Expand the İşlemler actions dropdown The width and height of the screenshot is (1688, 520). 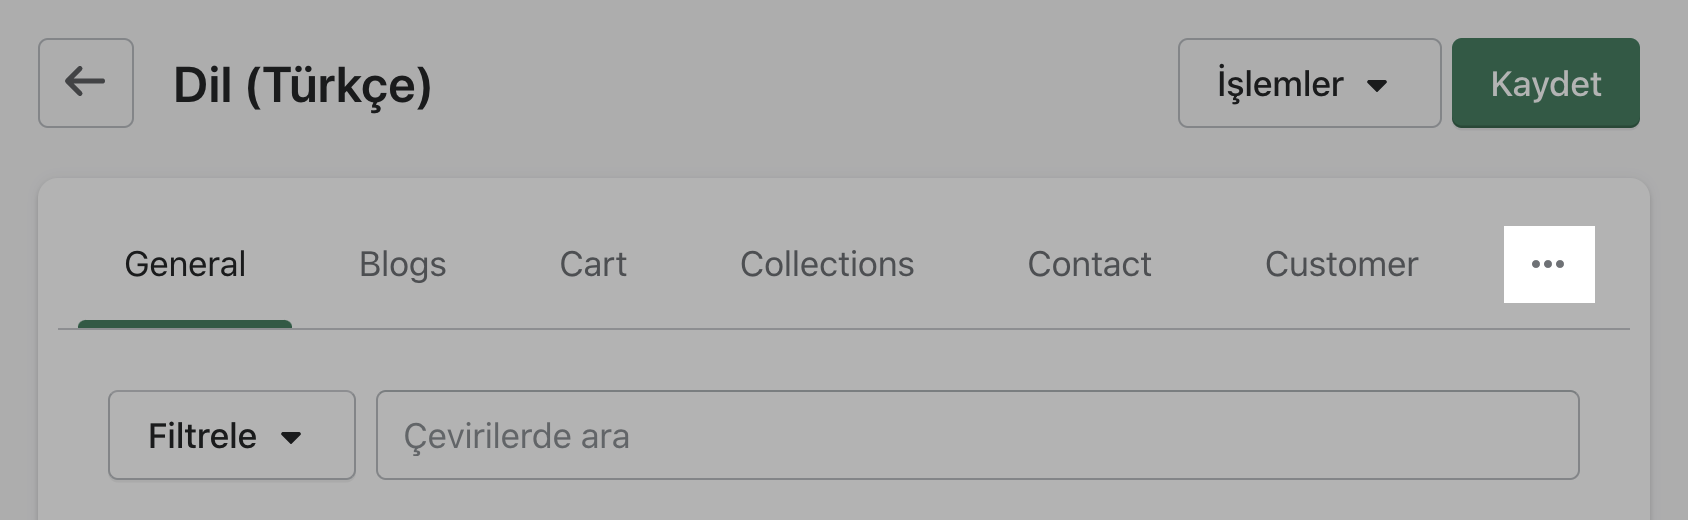(x=1308, y=83)
